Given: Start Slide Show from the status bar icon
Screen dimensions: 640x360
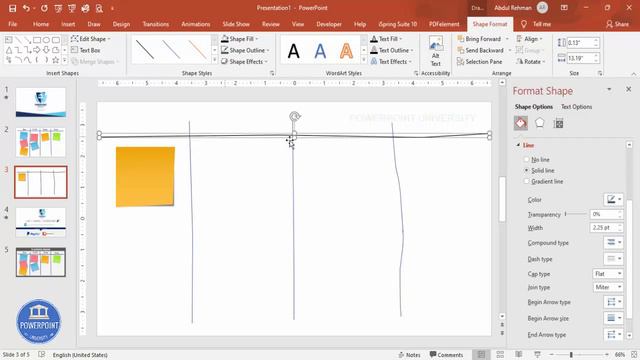Looking at the screenshot, I should (537, 354).
